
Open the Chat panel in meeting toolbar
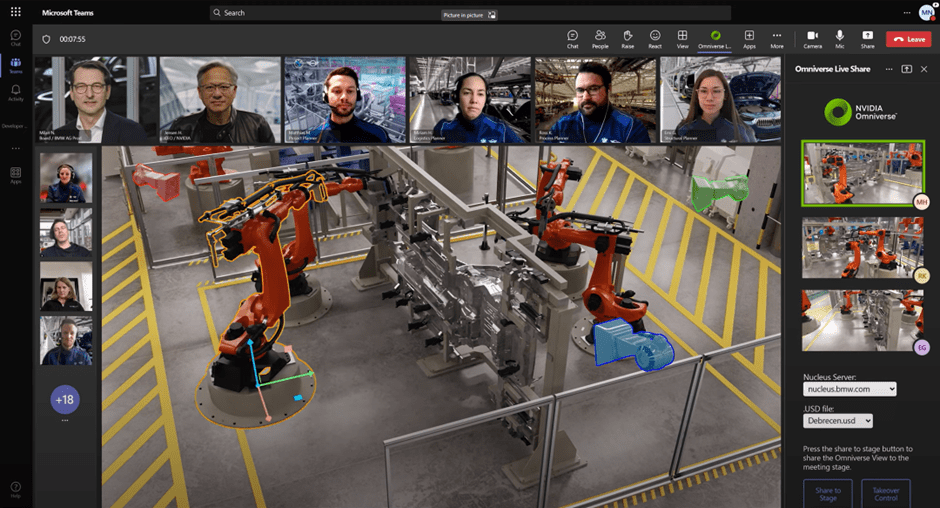(572, 38)
